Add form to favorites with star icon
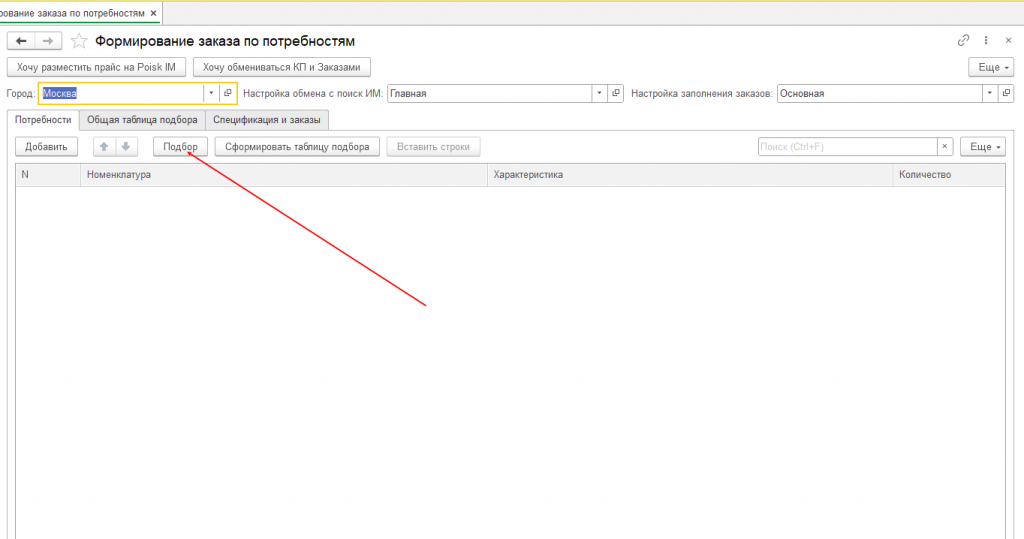 point(79,41)
